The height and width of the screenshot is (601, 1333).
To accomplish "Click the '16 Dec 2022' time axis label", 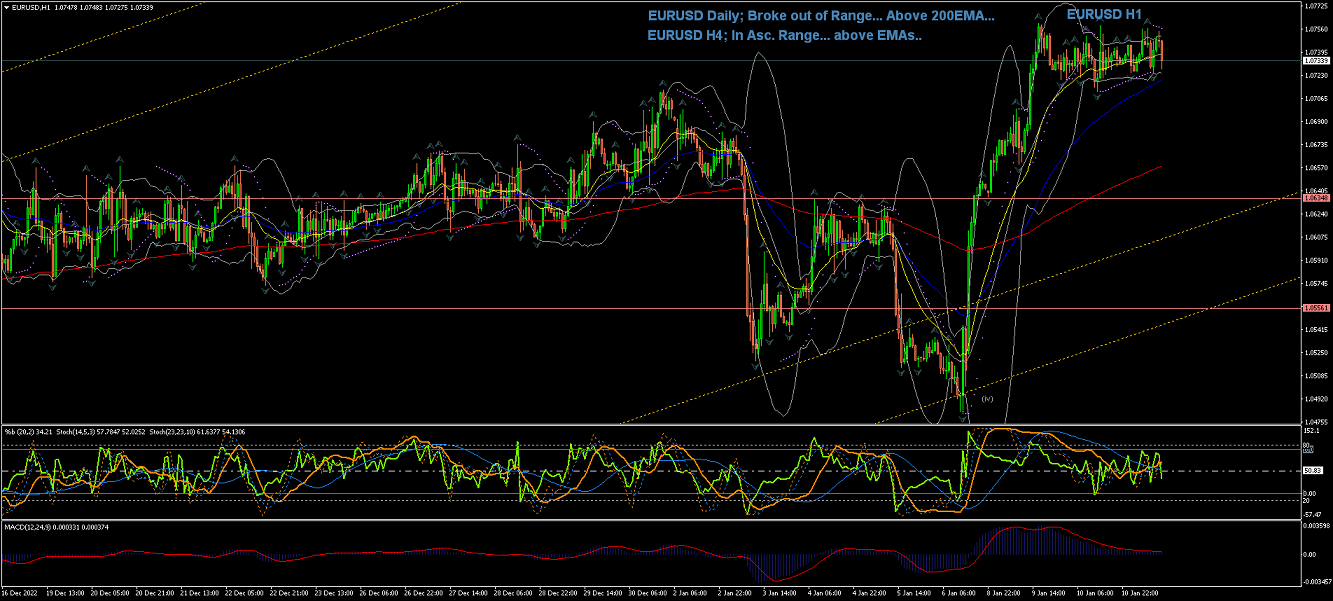I will click(20, 593).
